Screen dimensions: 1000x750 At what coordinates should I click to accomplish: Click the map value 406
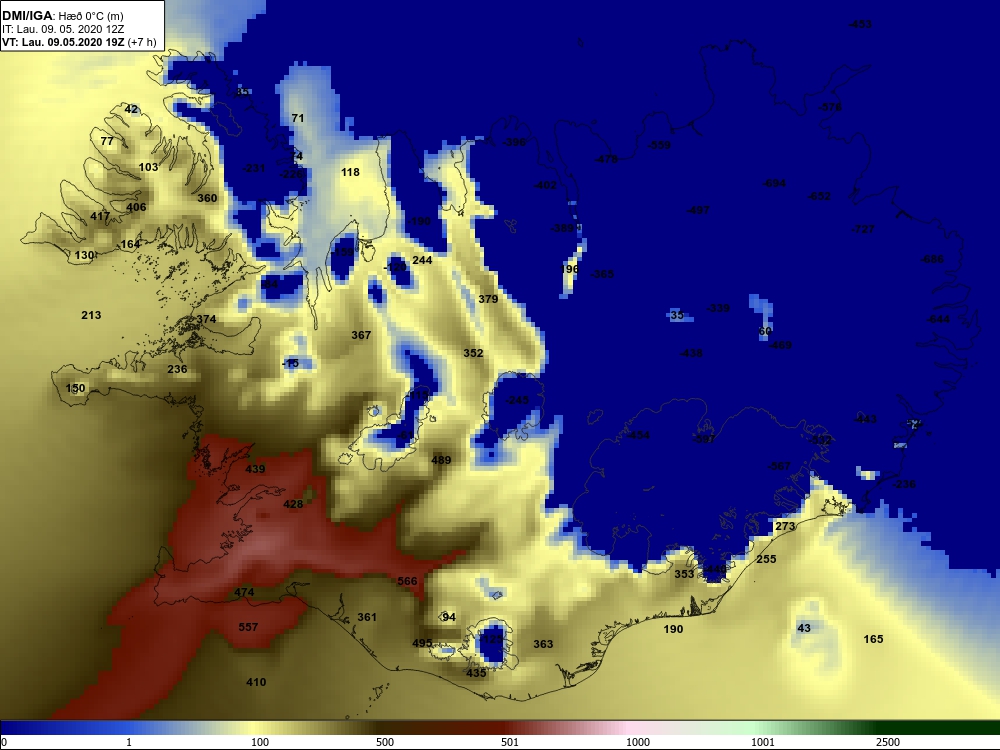click(x=136, y=207)
